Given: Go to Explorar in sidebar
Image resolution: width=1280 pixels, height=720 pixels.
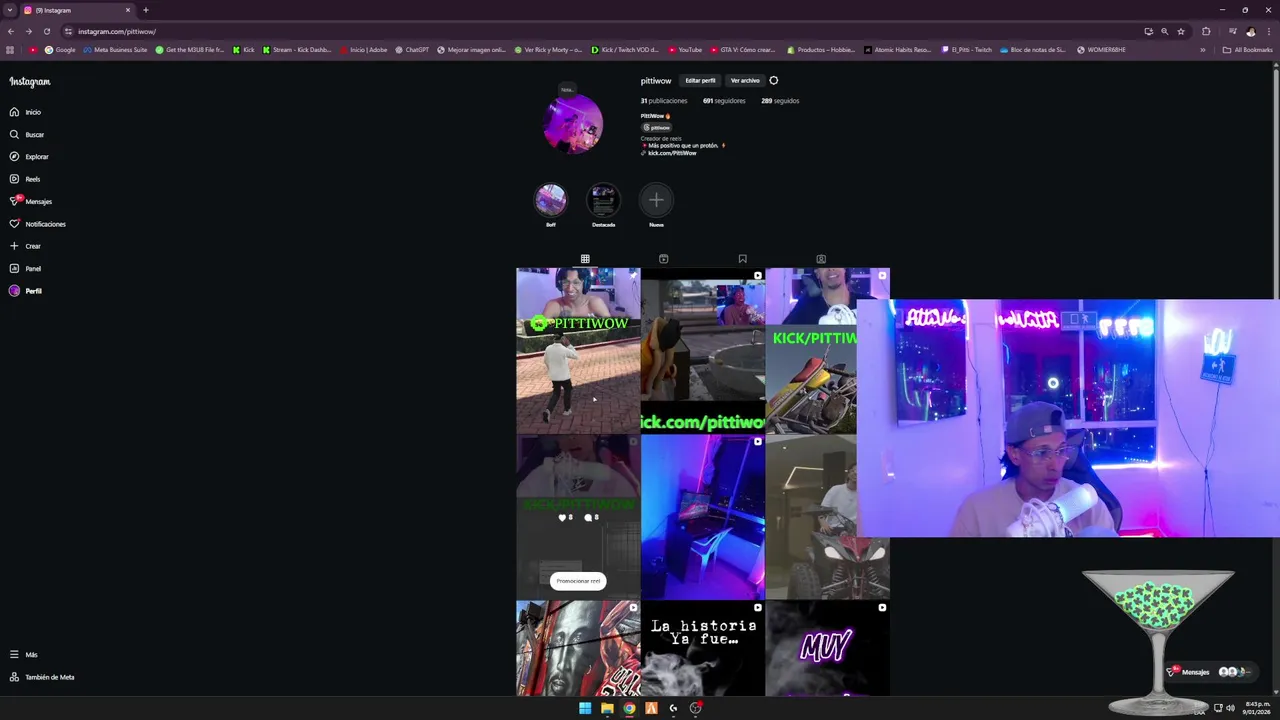Looking at the screenshot, I should point(29,157).
